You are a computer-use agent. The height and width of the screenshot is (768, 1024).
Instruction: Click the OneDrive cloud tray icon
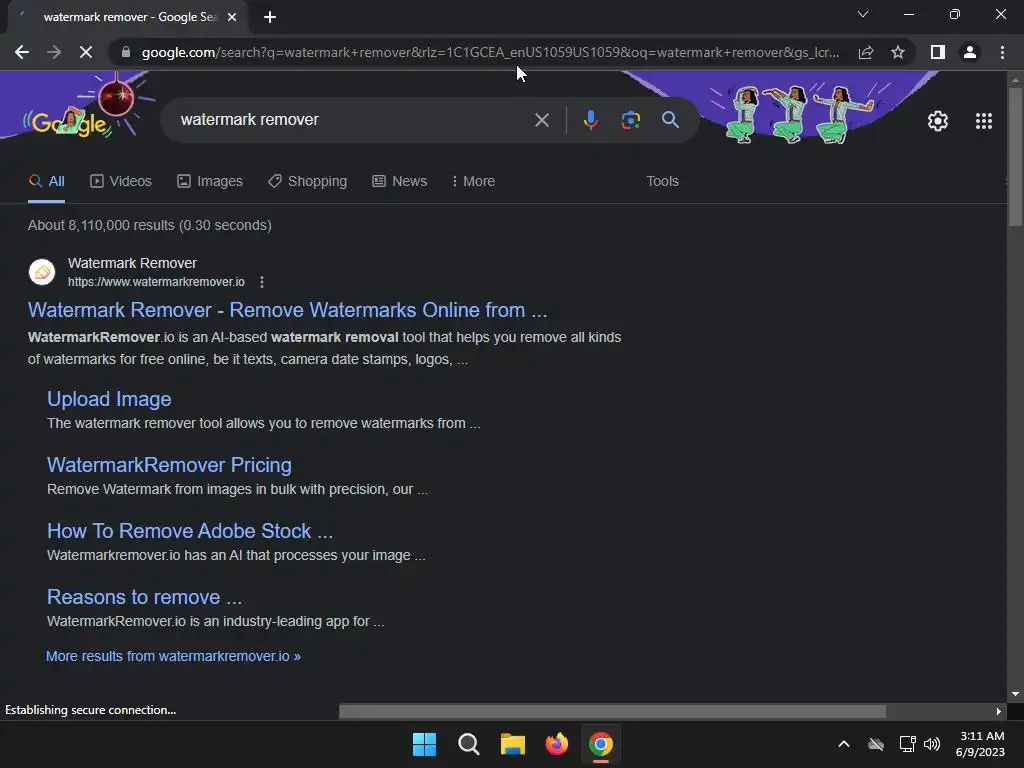click(x=876, y=744)
